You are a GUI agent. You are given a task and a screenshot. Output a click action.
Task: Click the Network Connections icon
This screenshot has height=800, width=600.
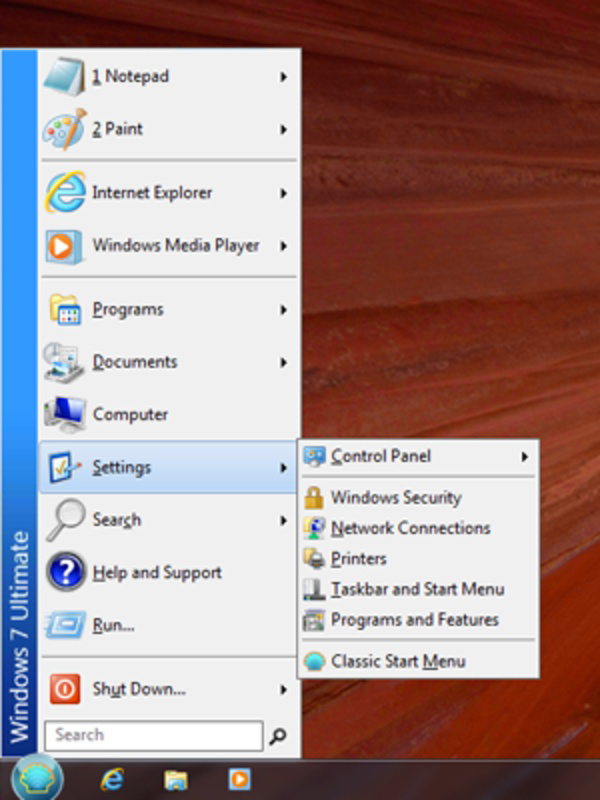314,528
